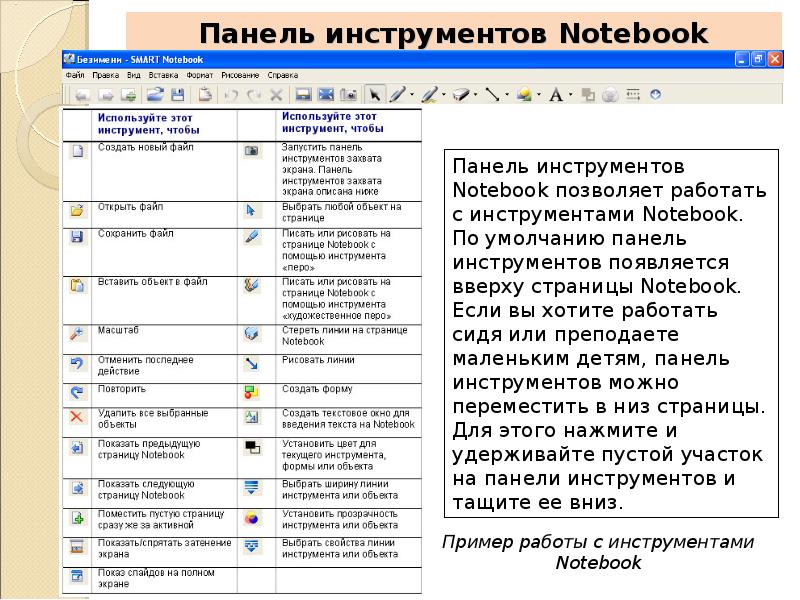Expand the dropdown arrow beside the Eraser tool
The height and width of the screenshot is (600, 800).
tap(475, 96)
